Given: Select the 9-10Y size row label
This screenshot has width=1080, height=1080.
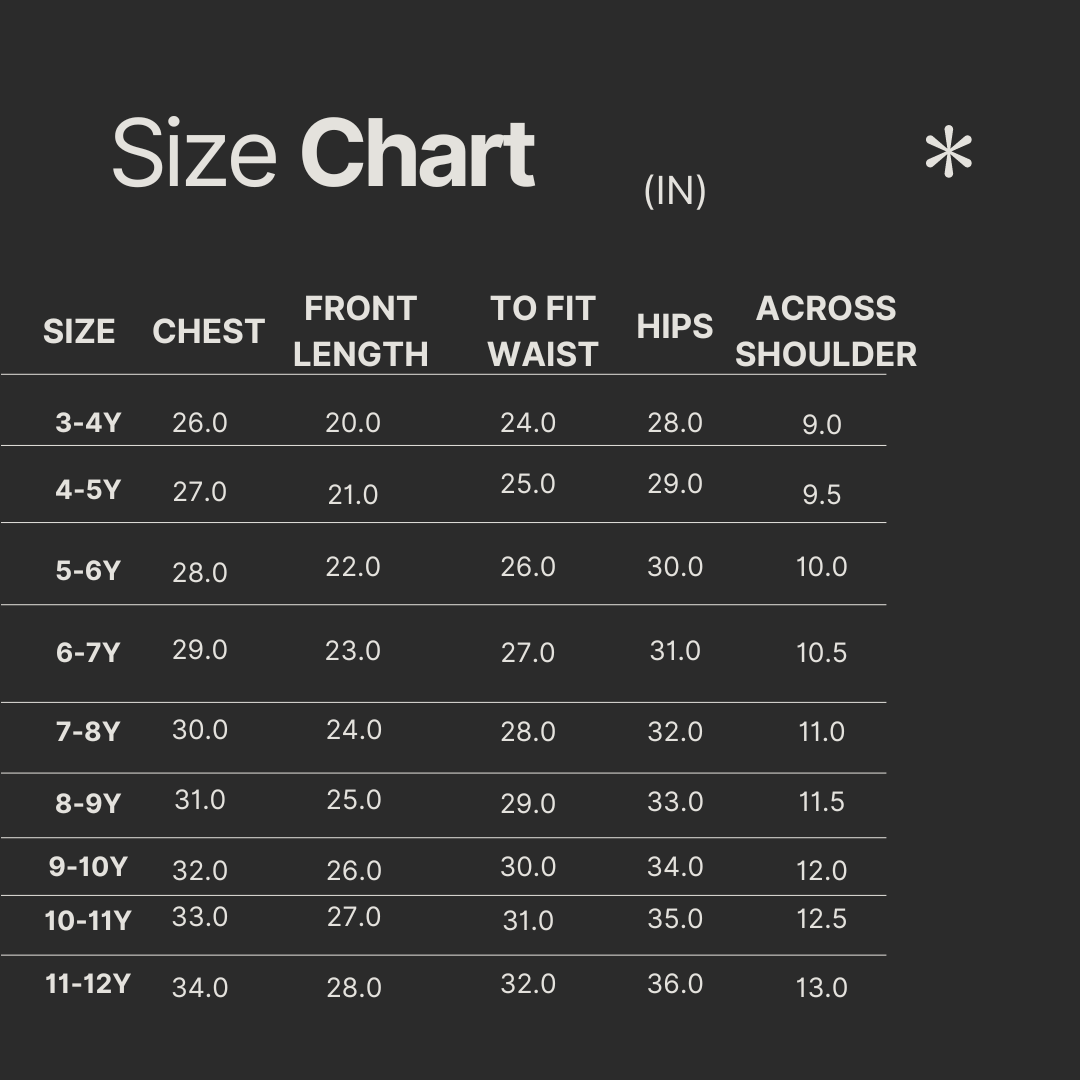Looking at the screenshot, I should (x=88, y=867).
